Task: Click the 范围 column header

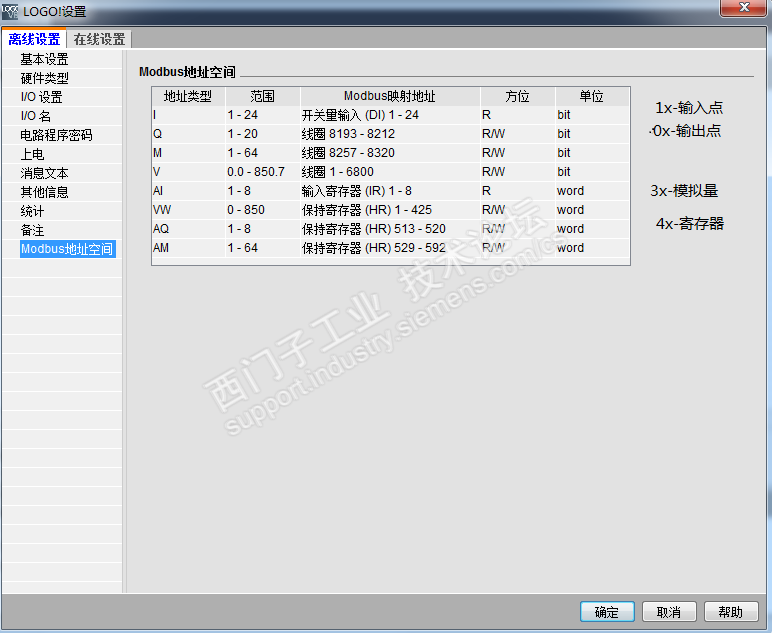Action: [262, 96]
